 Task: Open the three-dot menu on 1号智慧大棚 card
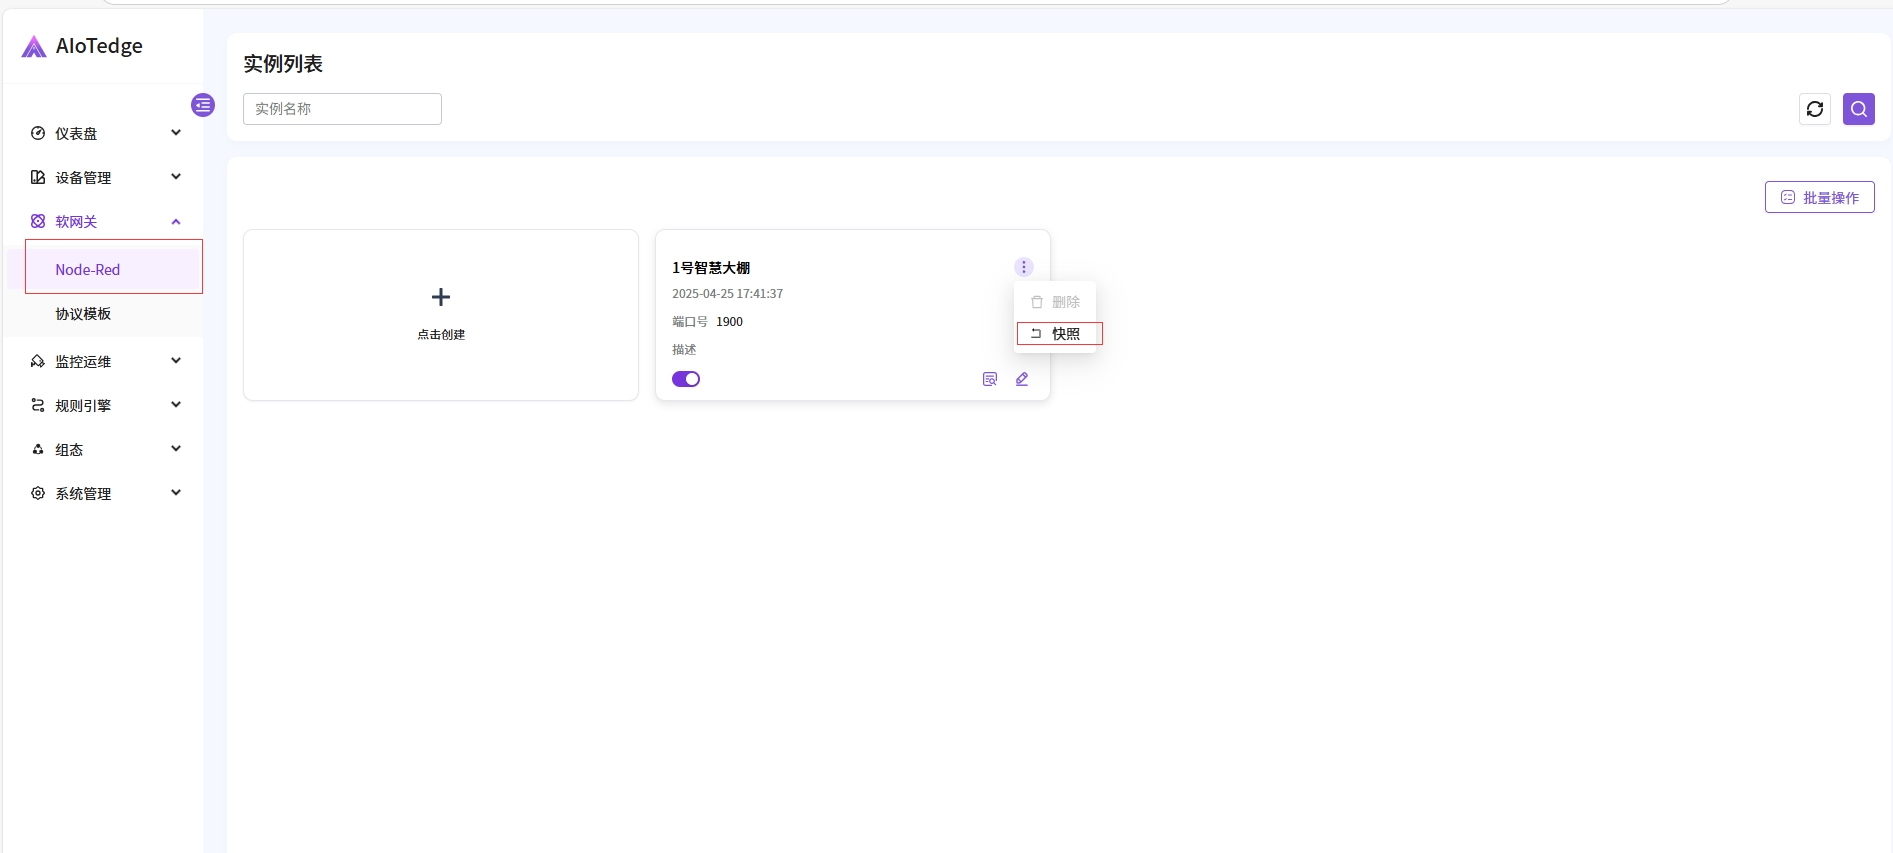1023,267
